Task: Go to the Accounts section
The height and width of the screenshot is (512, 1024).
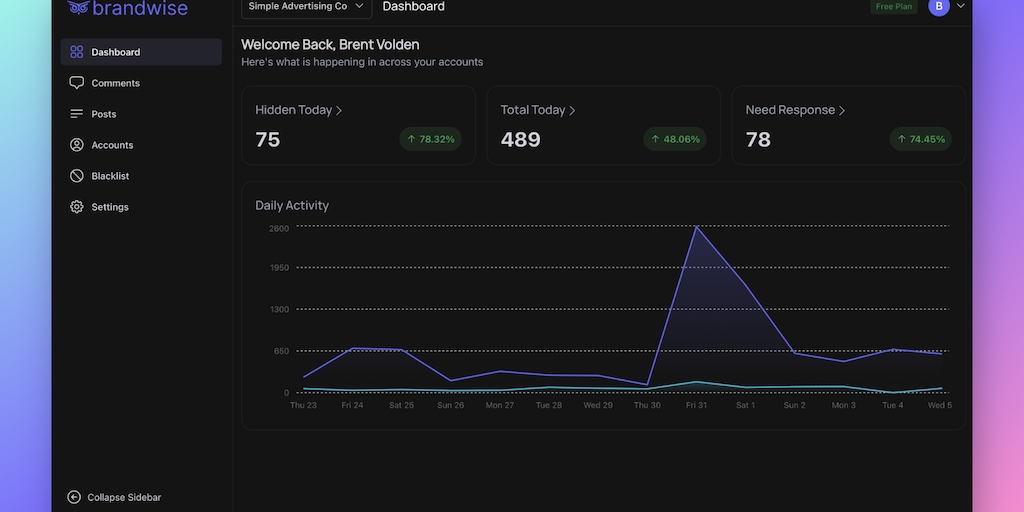Action: [141, 145]
